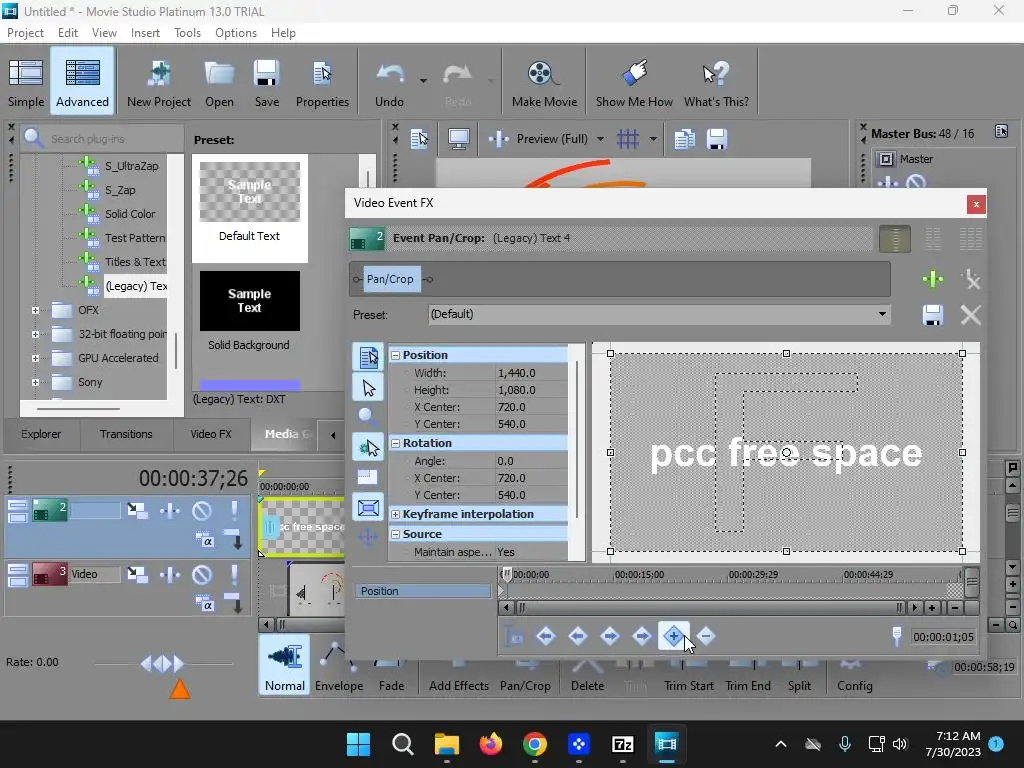Save the Pan/Crop preset
Image resolution: width=1024 pixels, height=768 pixels.
click(x=933, y=315)
